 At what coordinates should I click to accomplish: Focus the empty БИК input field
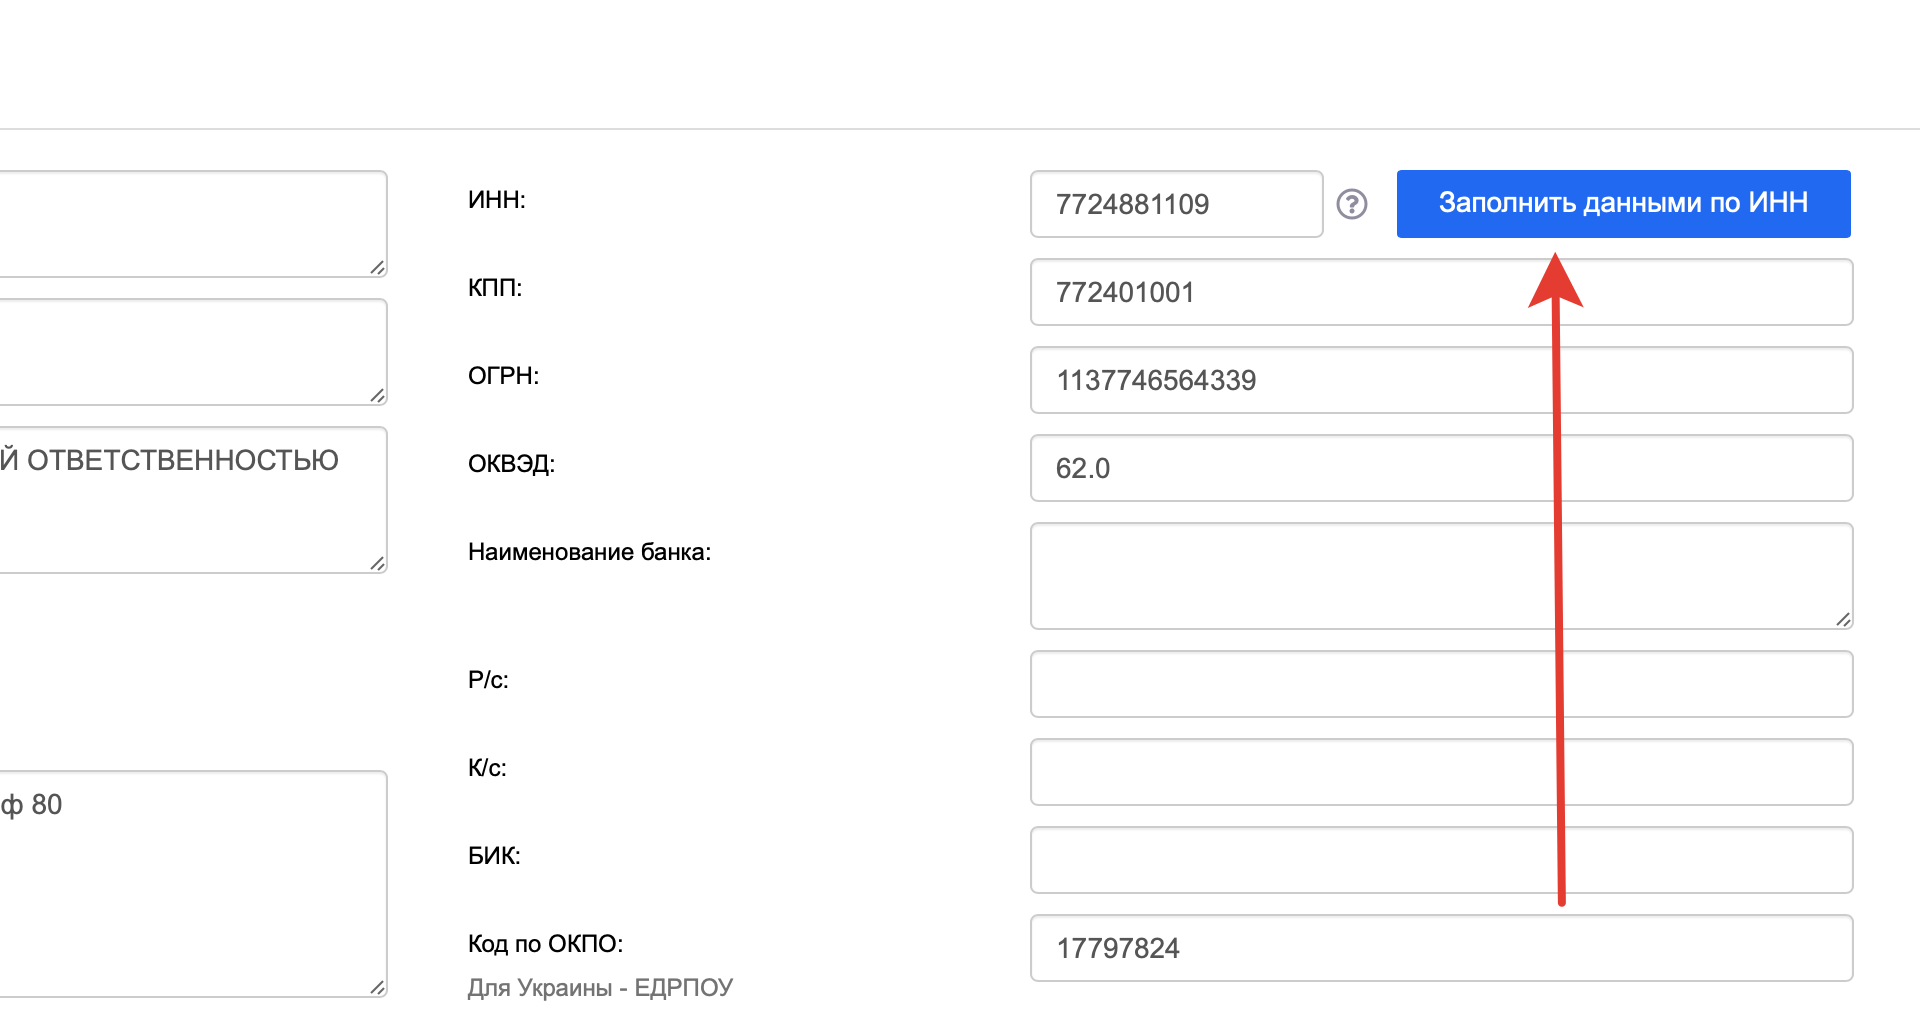(x=1441, y=860)
